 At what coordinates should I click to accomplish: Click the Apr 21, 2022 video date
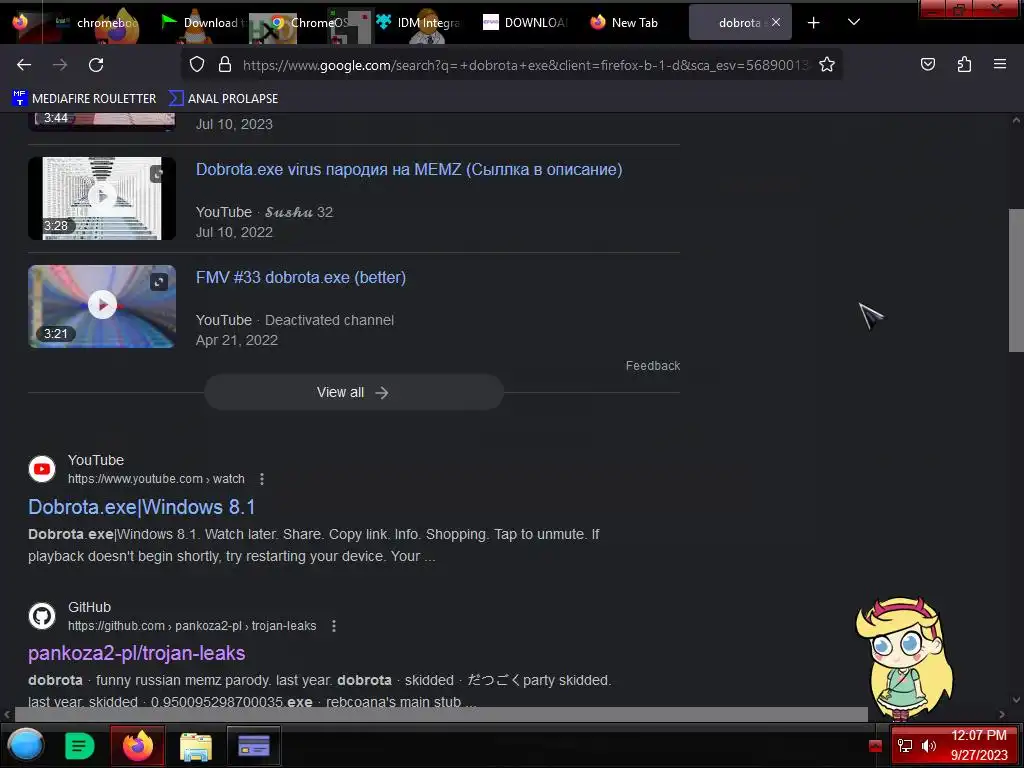(237, 340)
